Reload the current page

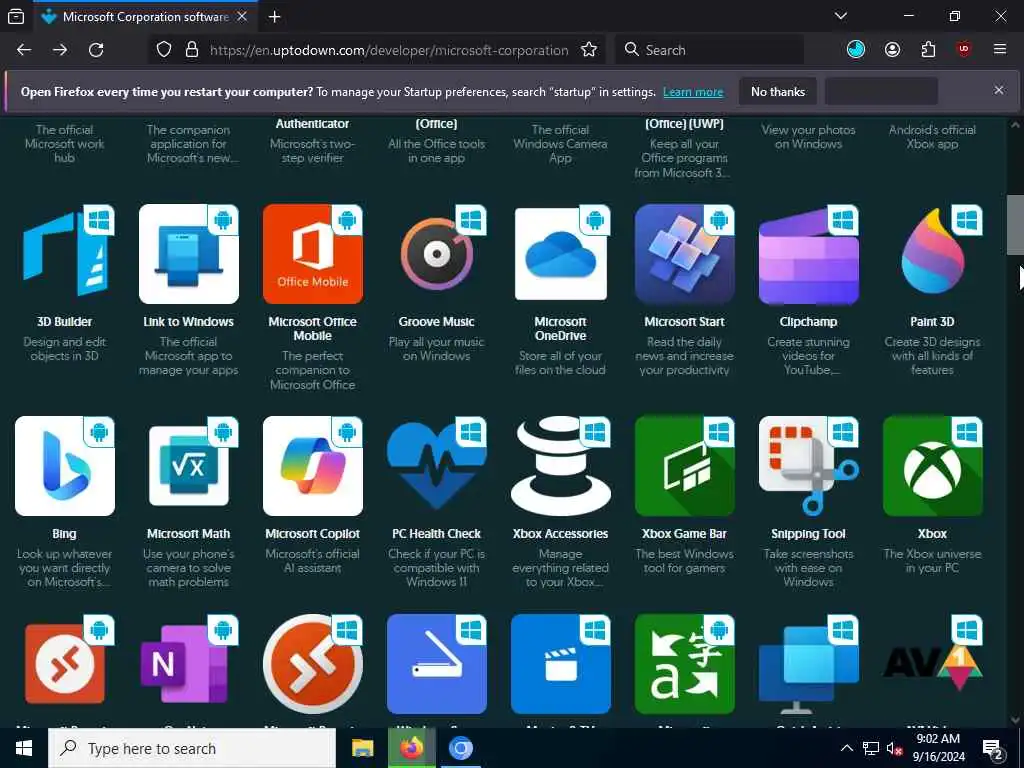tap(96, 50)
